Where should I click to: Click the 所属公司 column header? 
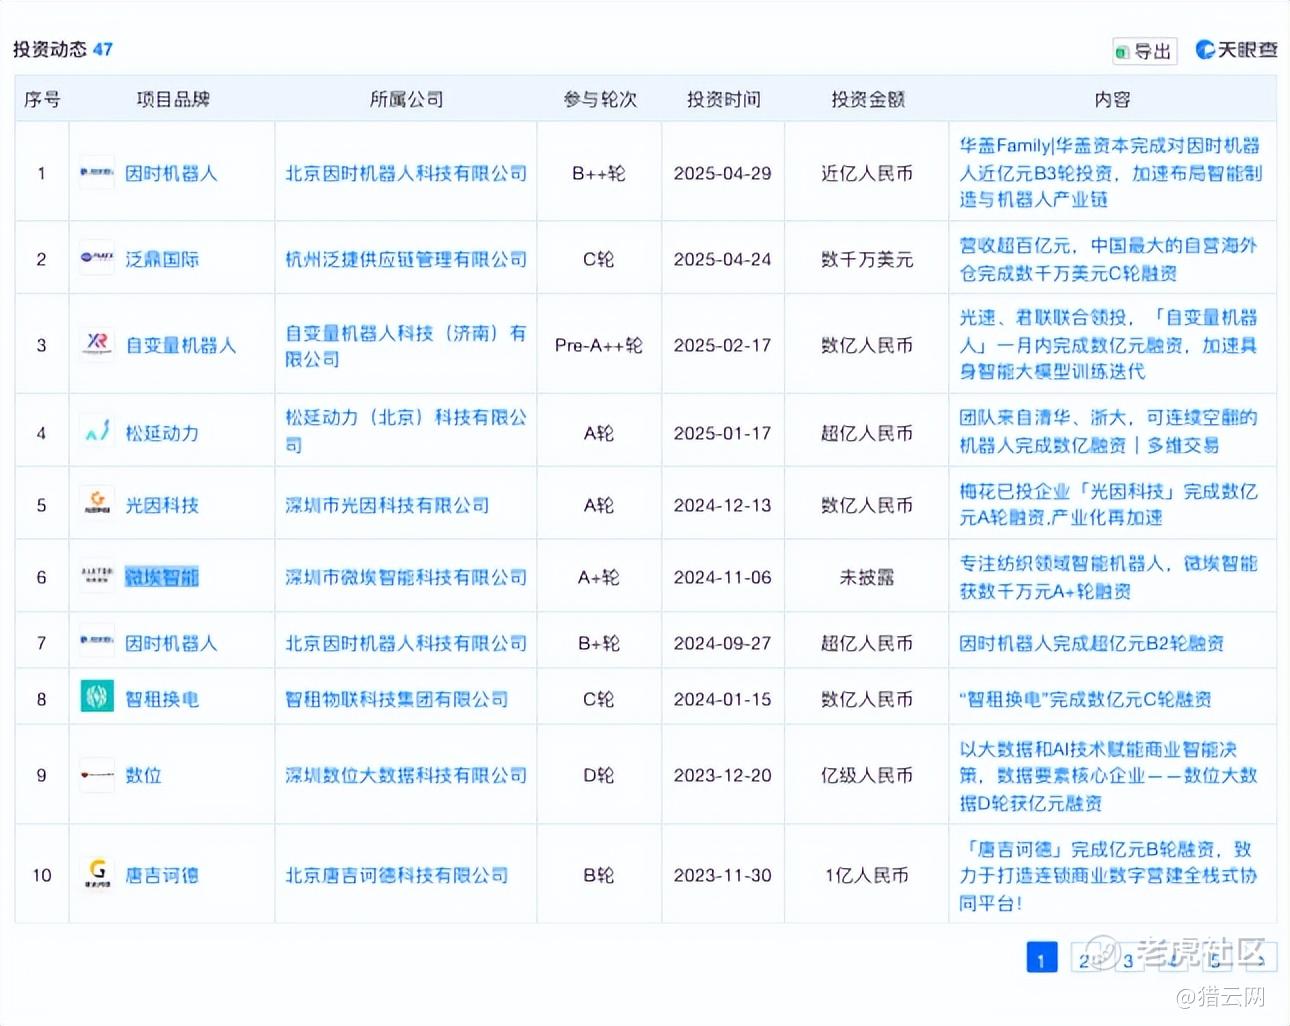(x=406, y=99)
